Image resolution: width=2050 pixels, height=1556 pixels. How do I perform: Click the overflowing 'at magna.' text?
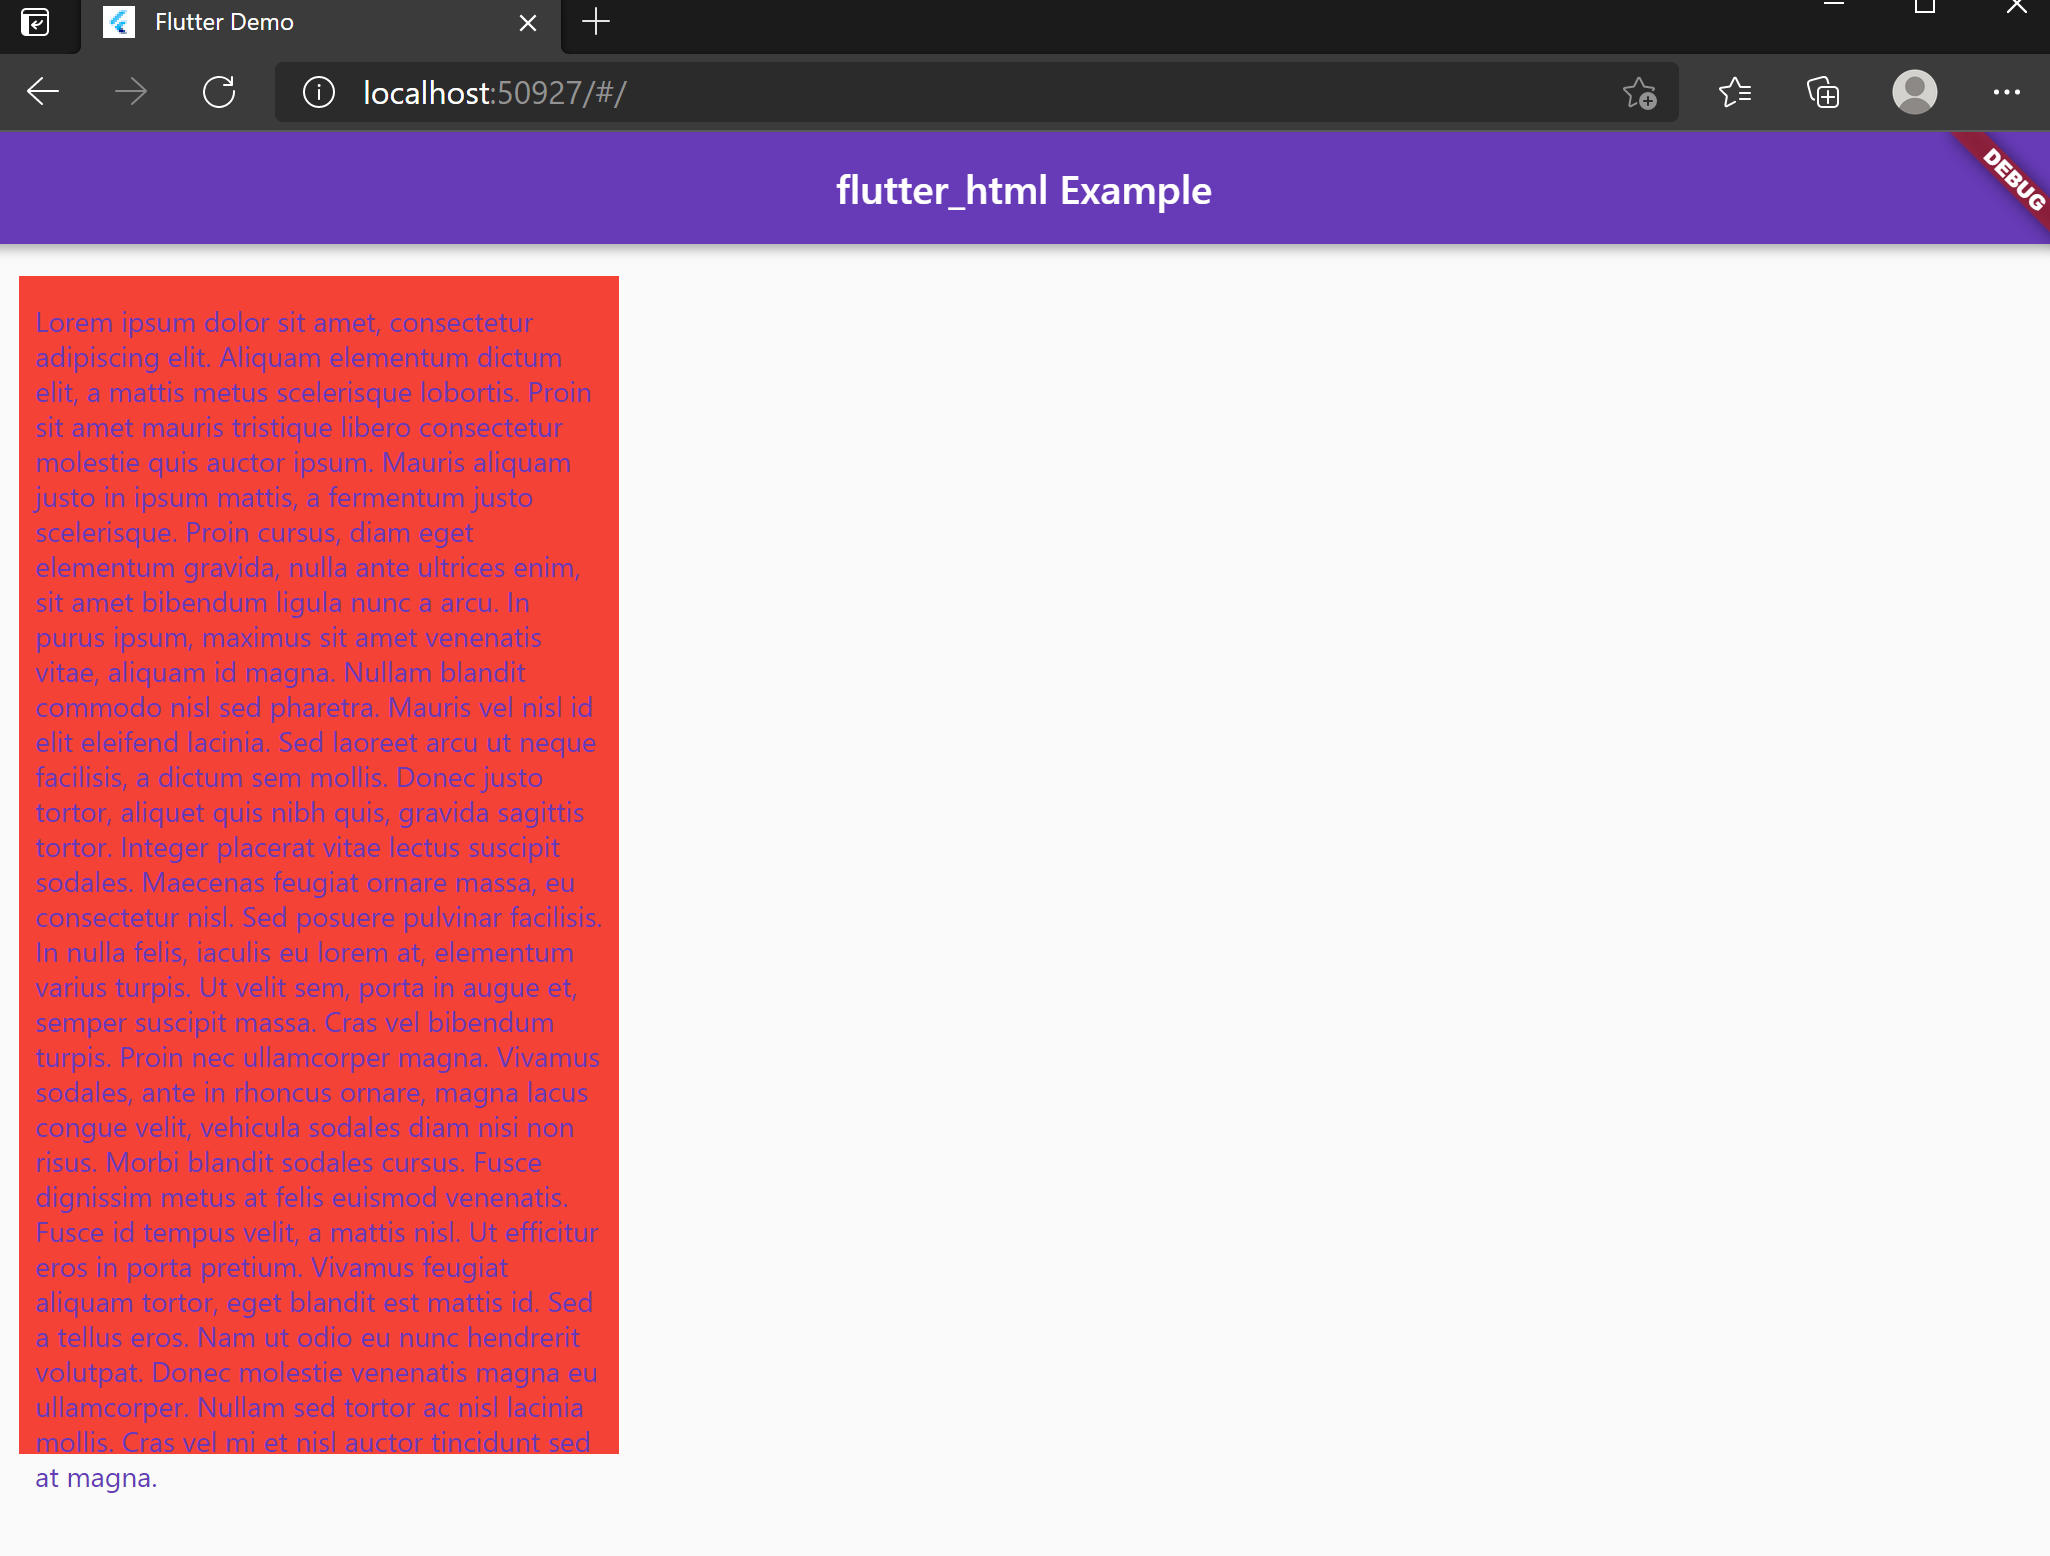coord(95,1477)
